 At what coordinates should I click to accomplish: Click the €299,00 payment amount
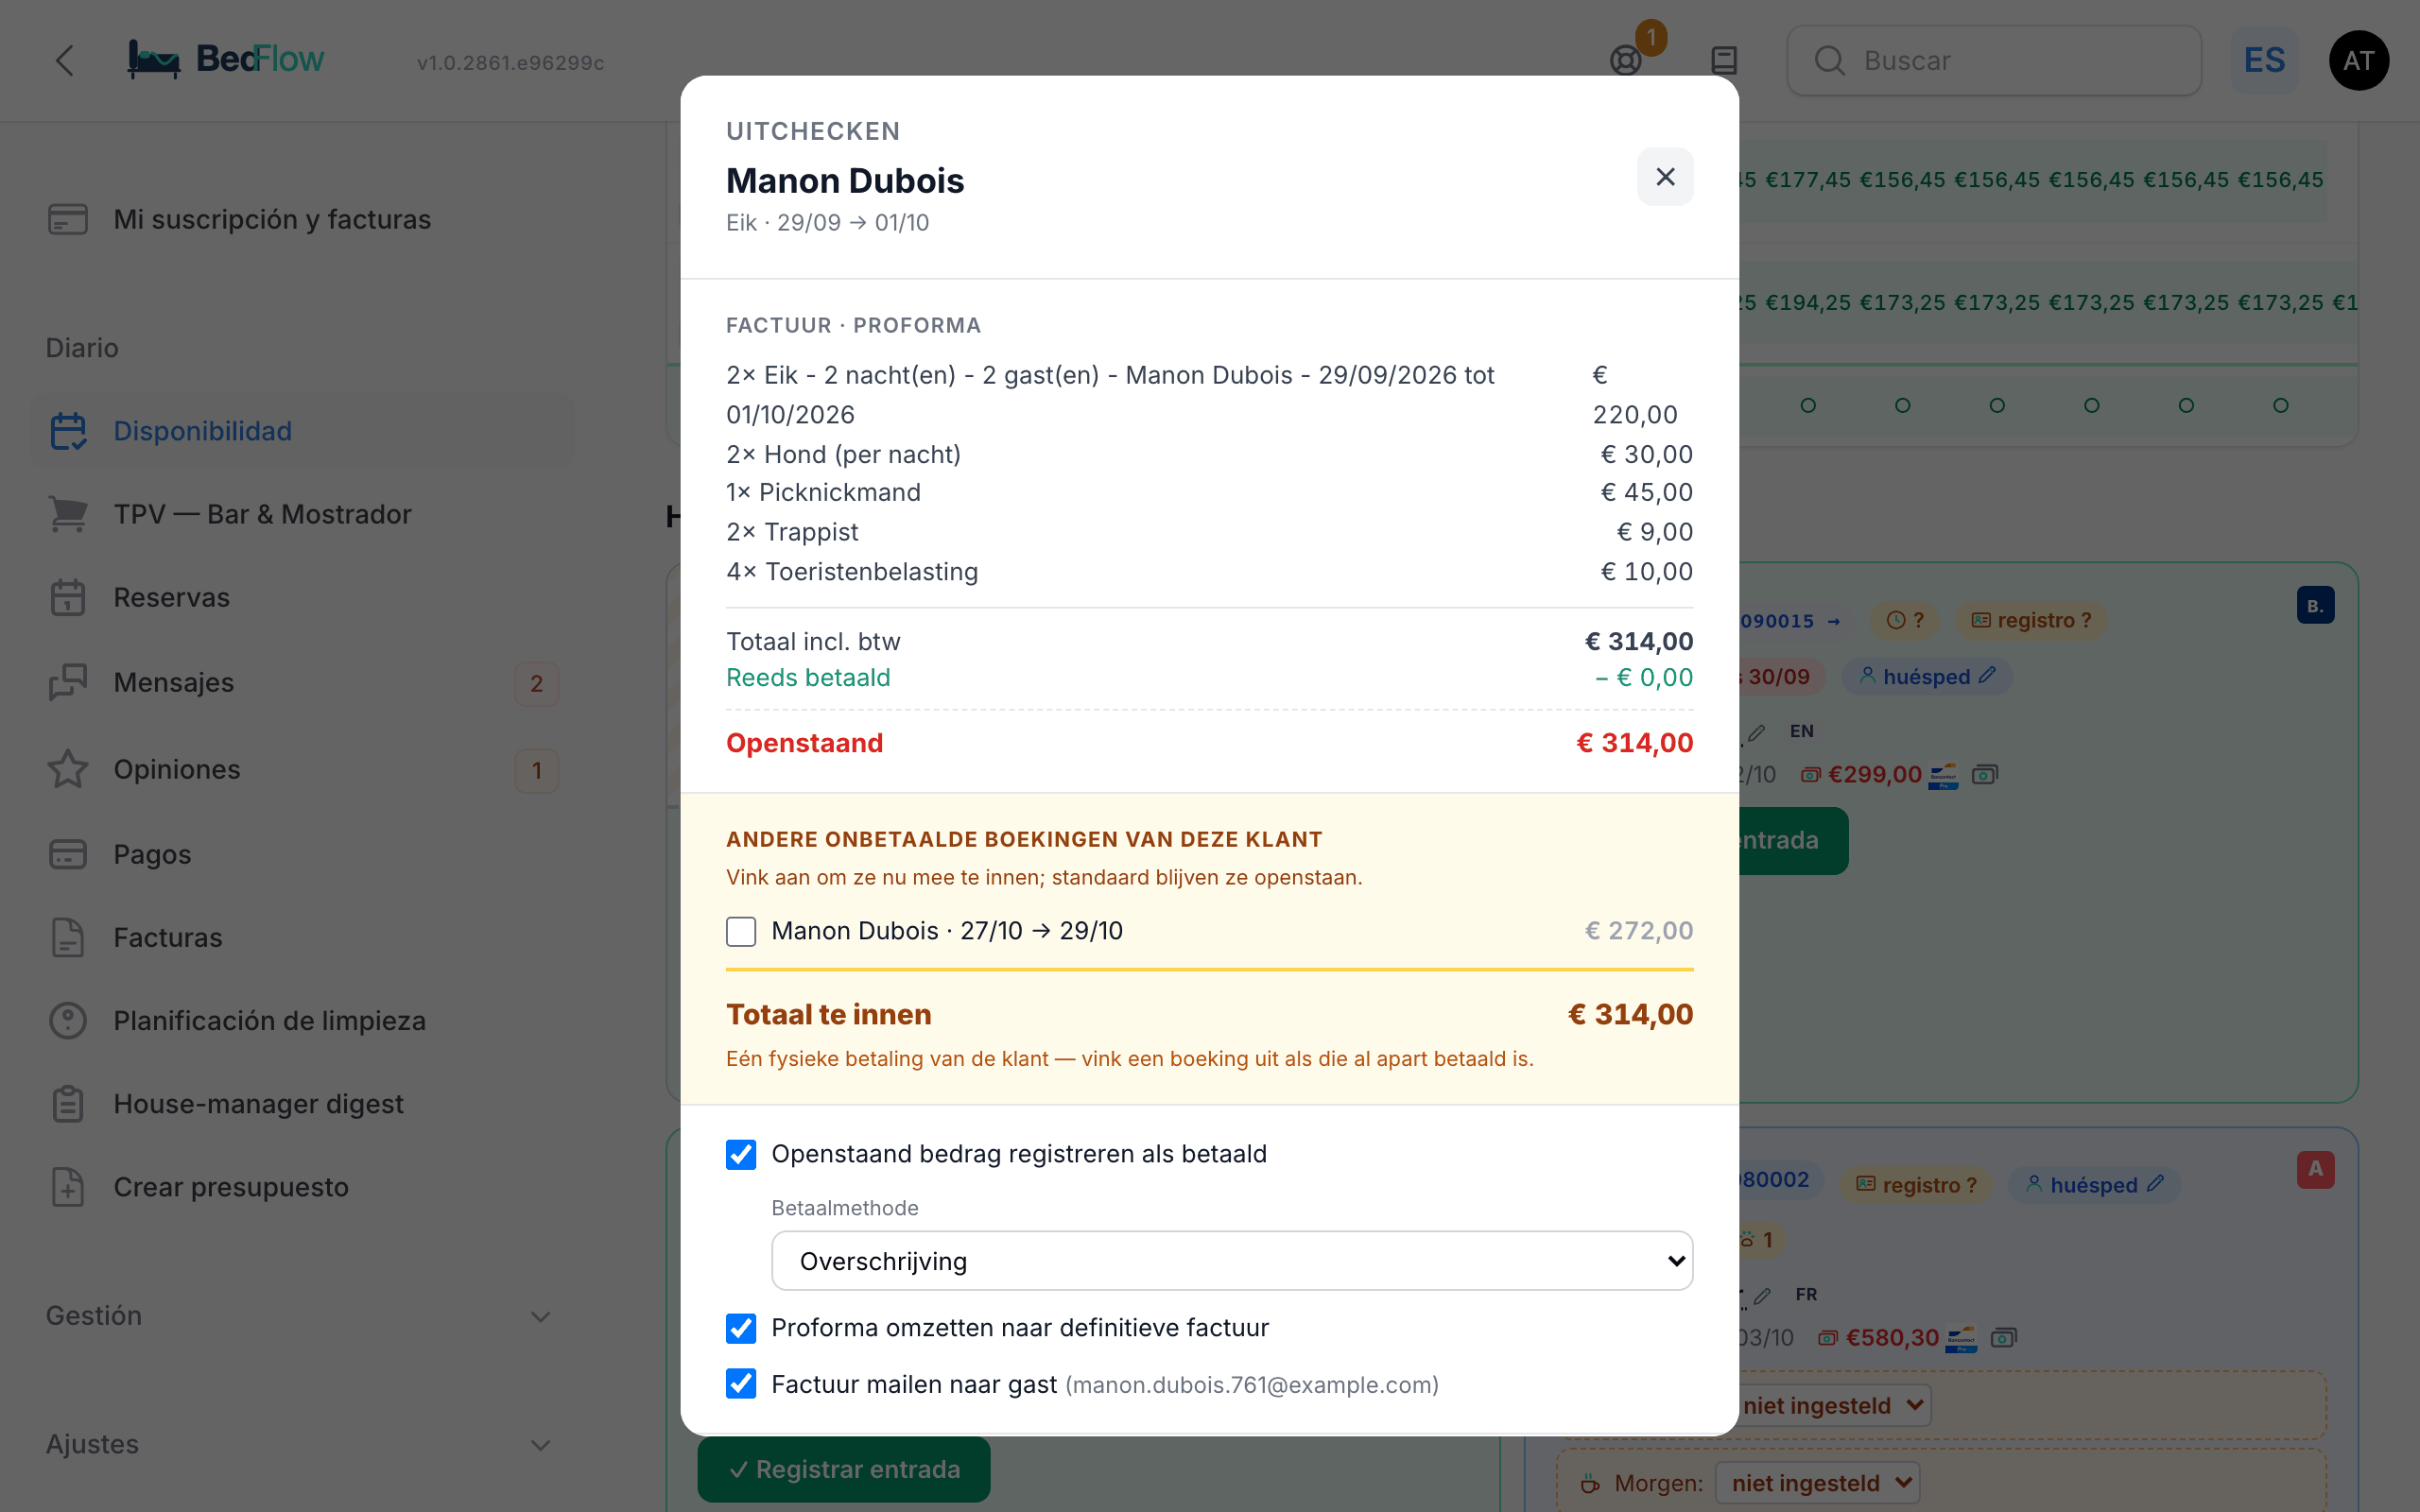tap(1874, 775)
